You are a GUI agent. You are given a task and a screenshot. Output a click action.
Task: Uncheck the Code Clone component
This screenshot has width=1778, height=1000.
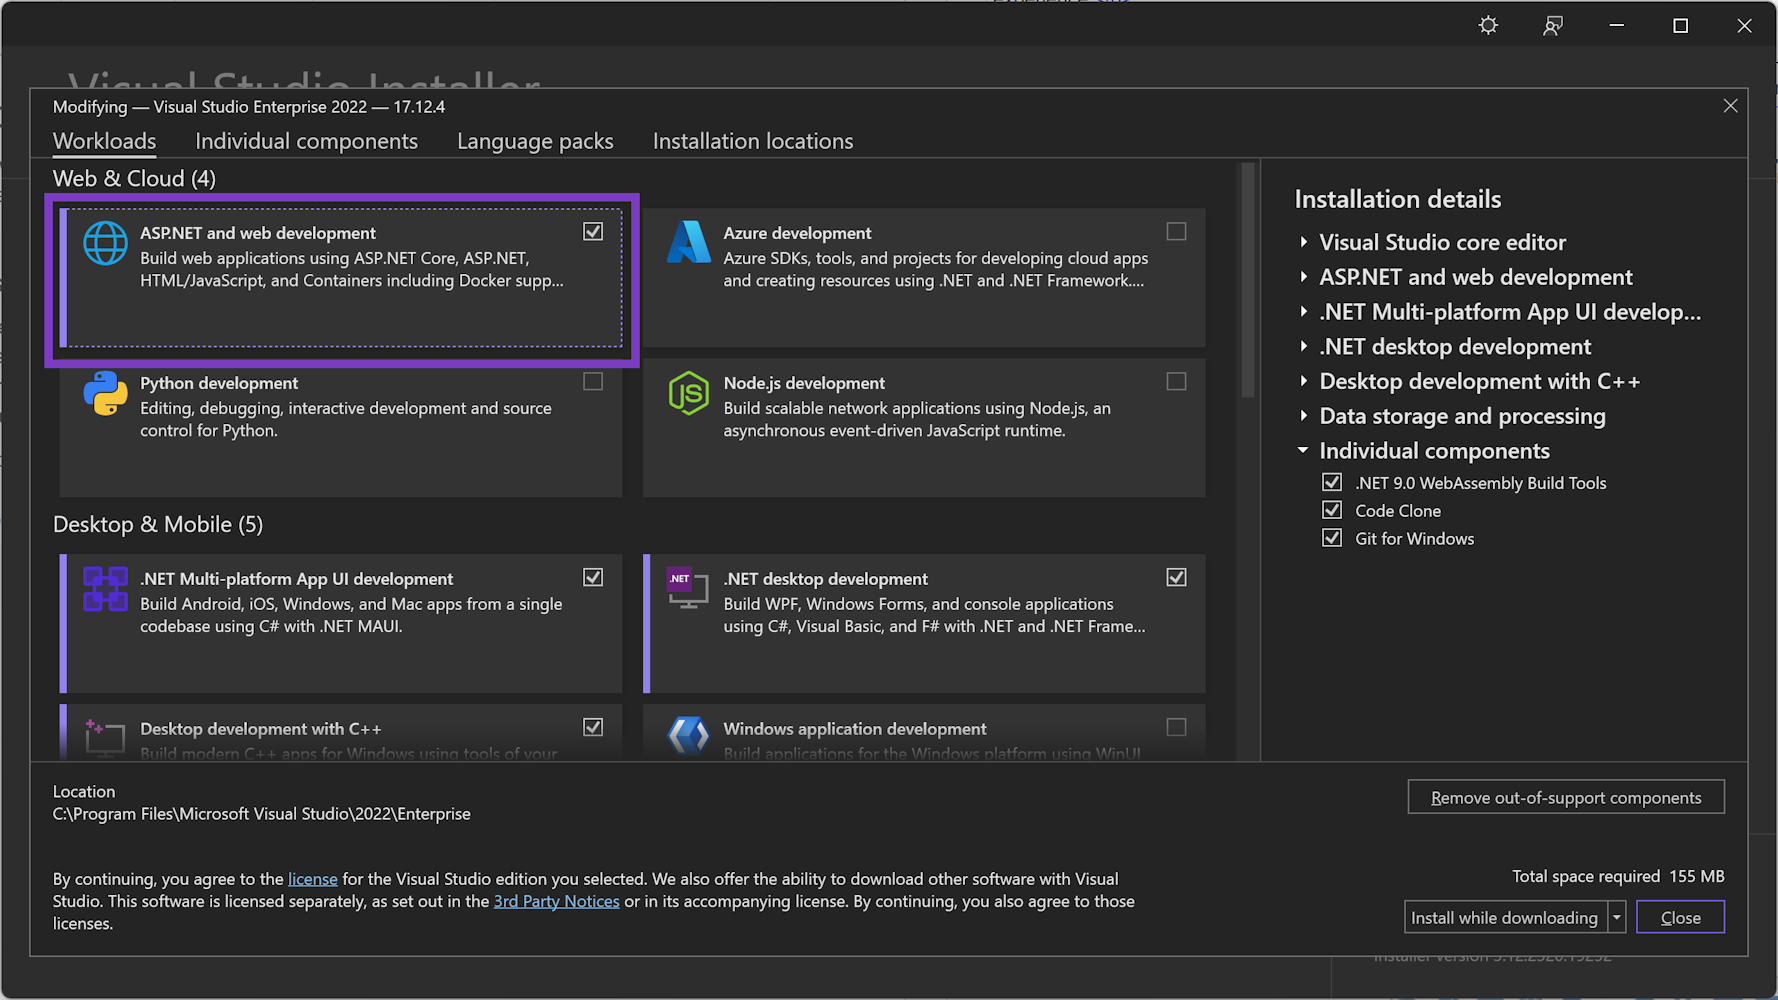tap(1332, 510)
